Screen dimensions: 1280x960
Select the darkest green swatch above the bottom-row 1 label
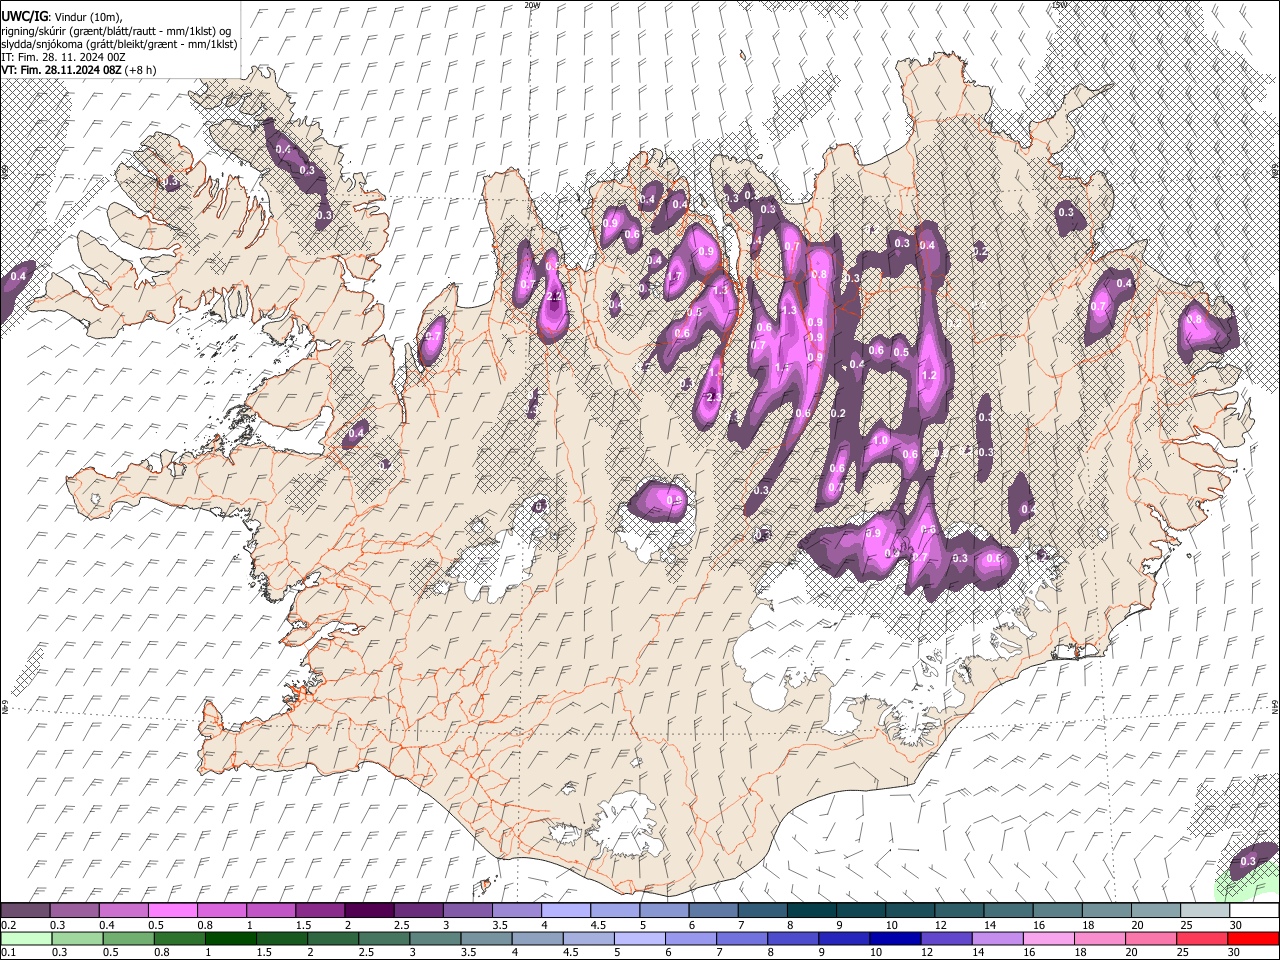pos(230,938)
